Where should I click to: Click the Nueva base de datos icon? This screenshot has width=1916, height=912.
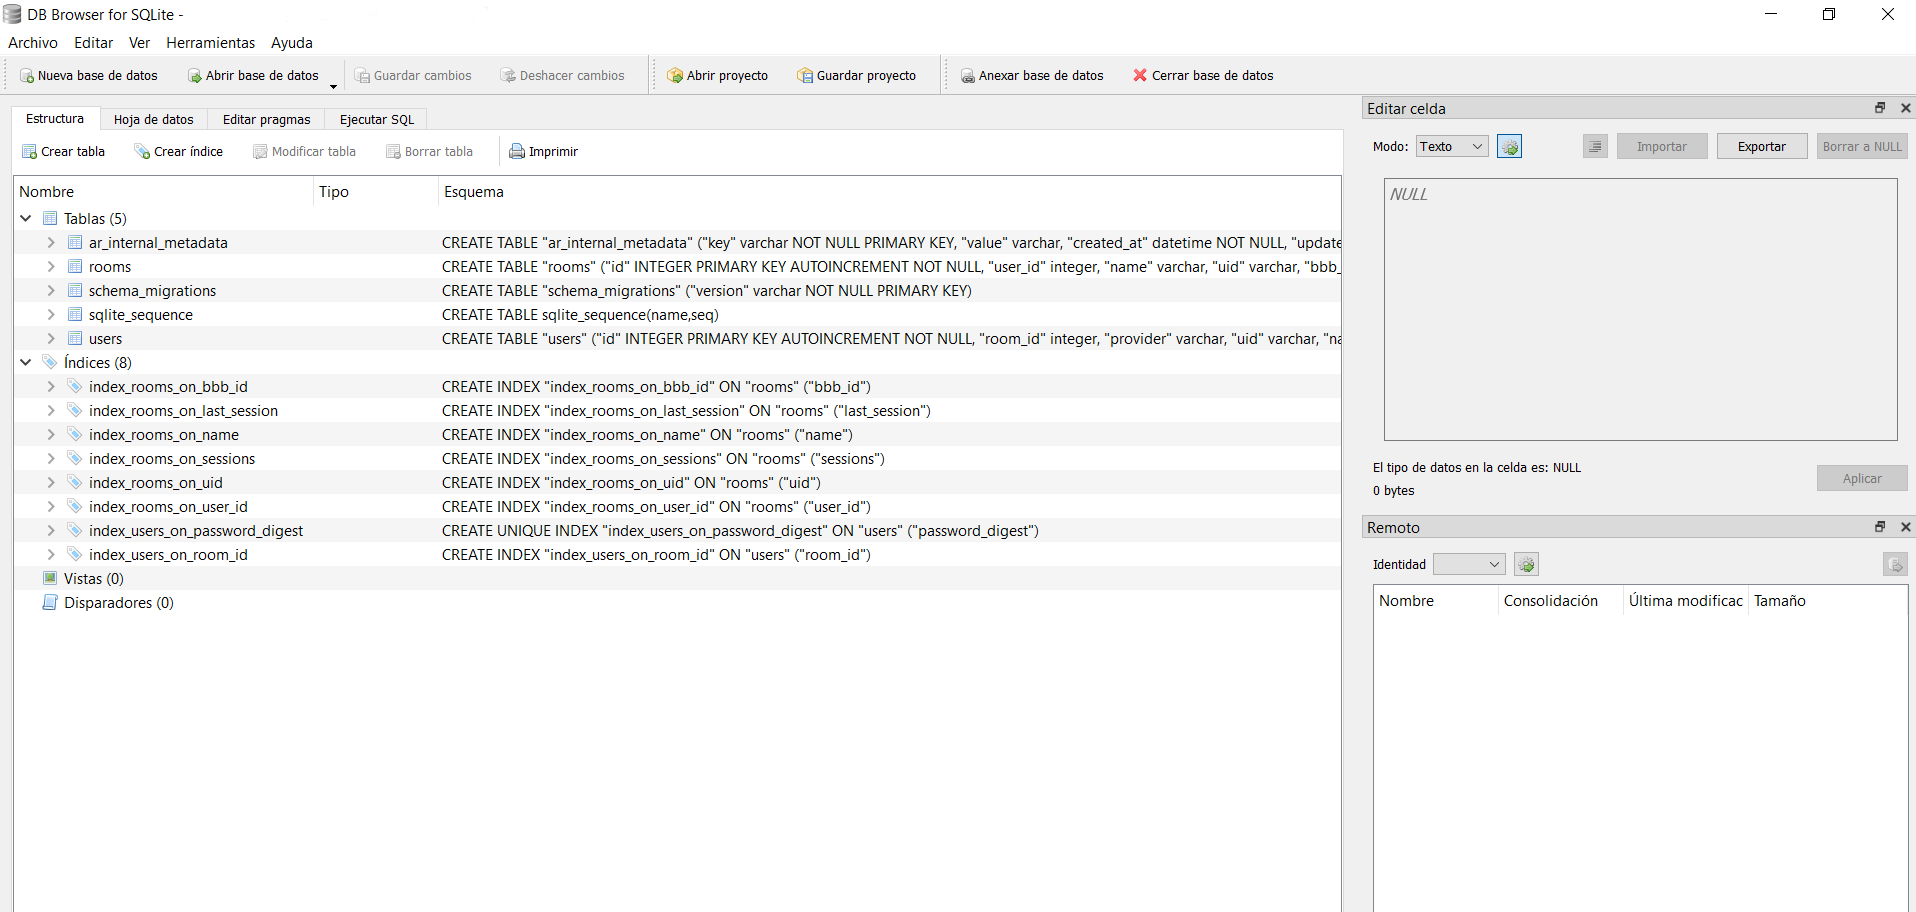coord(27,76)
